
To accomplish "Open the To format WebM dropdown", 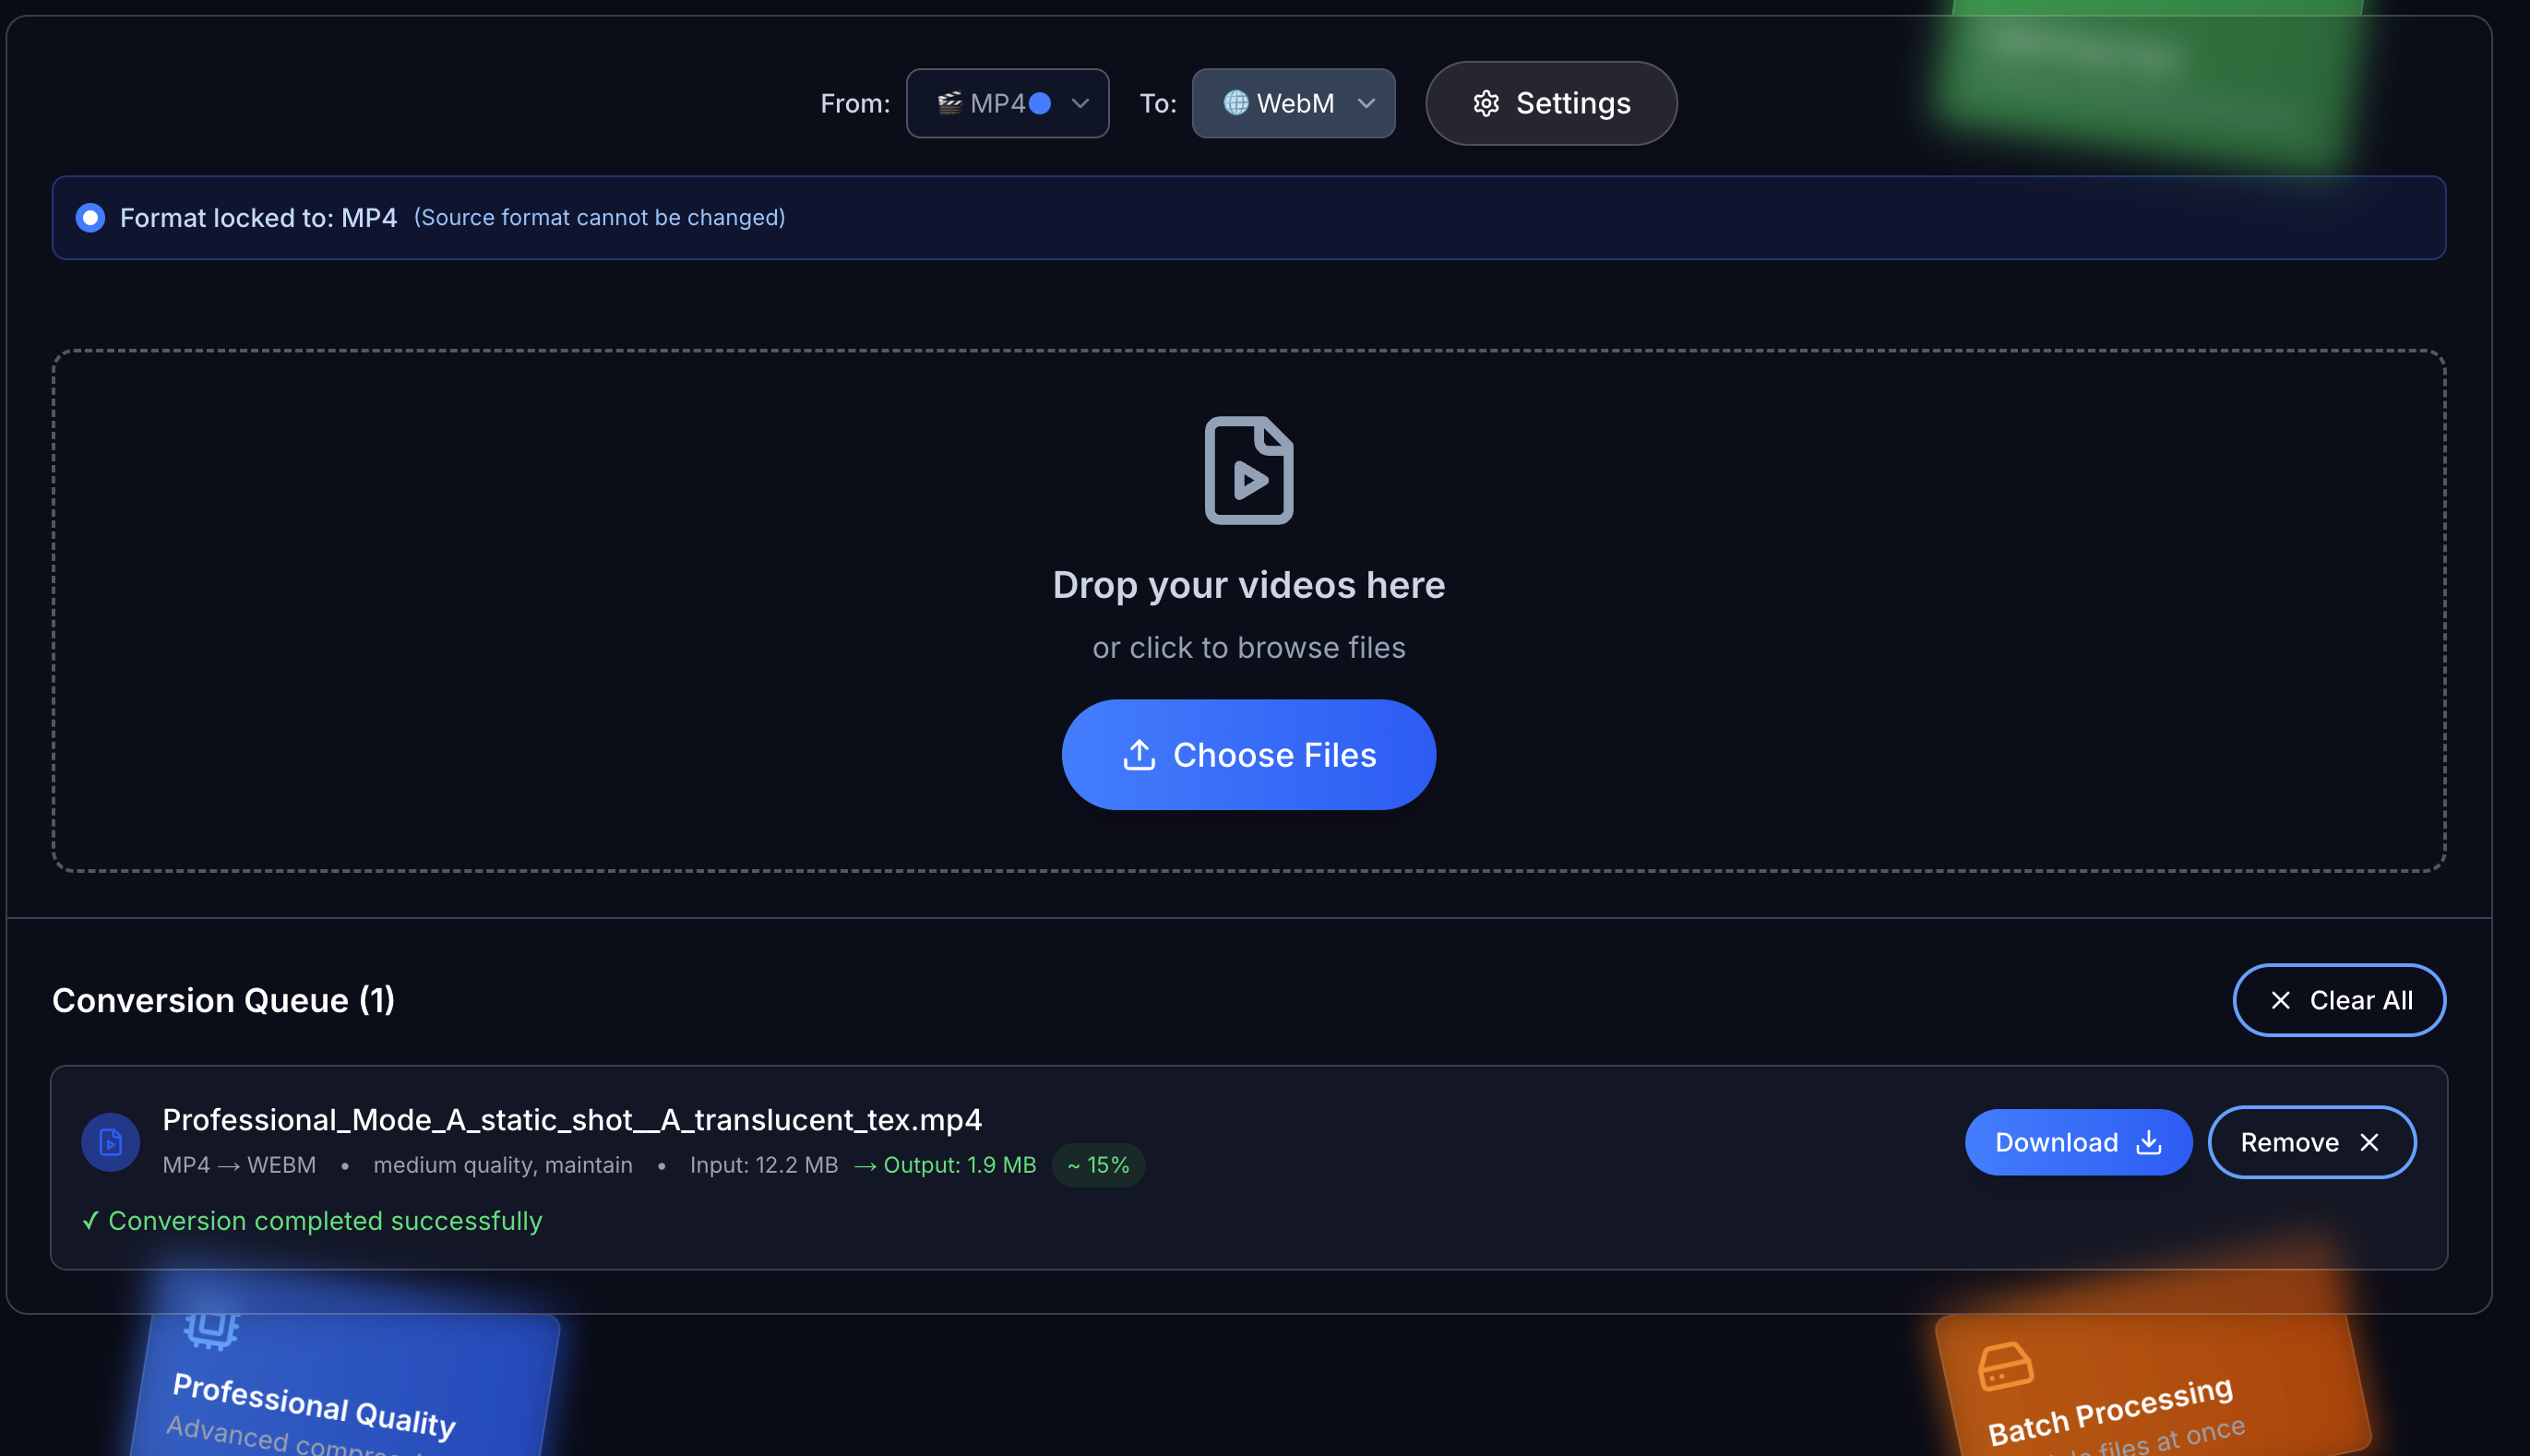I will [x=1293, y=103].
